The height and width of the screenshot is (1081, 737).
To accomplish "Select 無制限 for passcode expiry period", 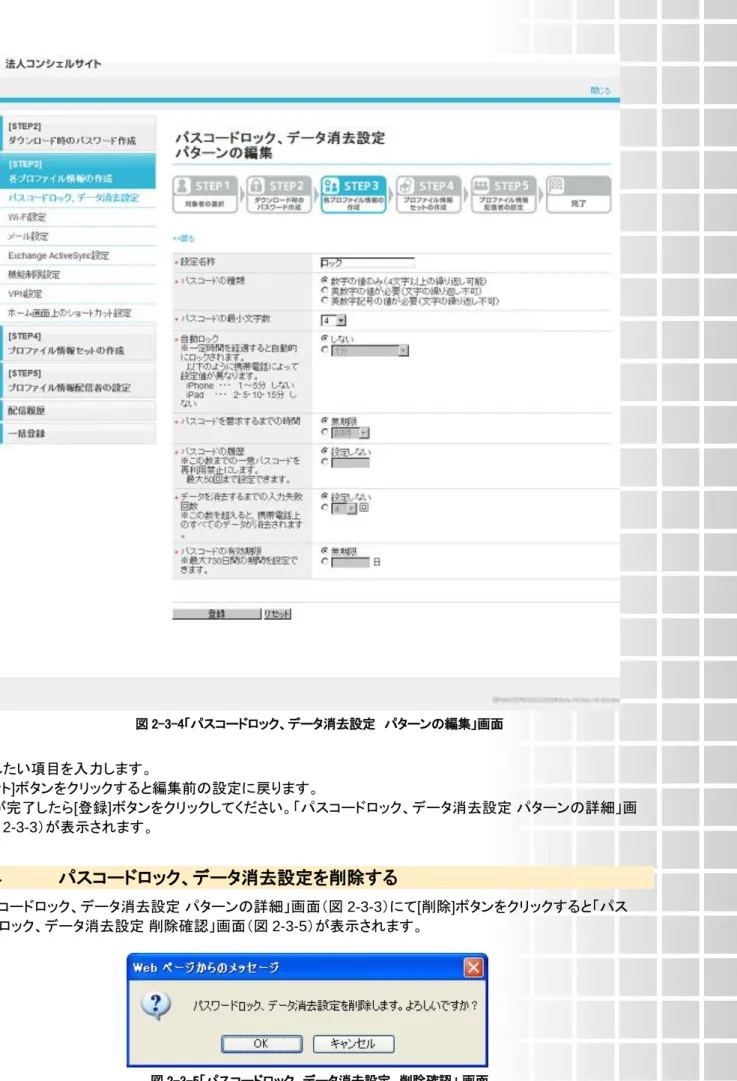I will coord(325,551).
